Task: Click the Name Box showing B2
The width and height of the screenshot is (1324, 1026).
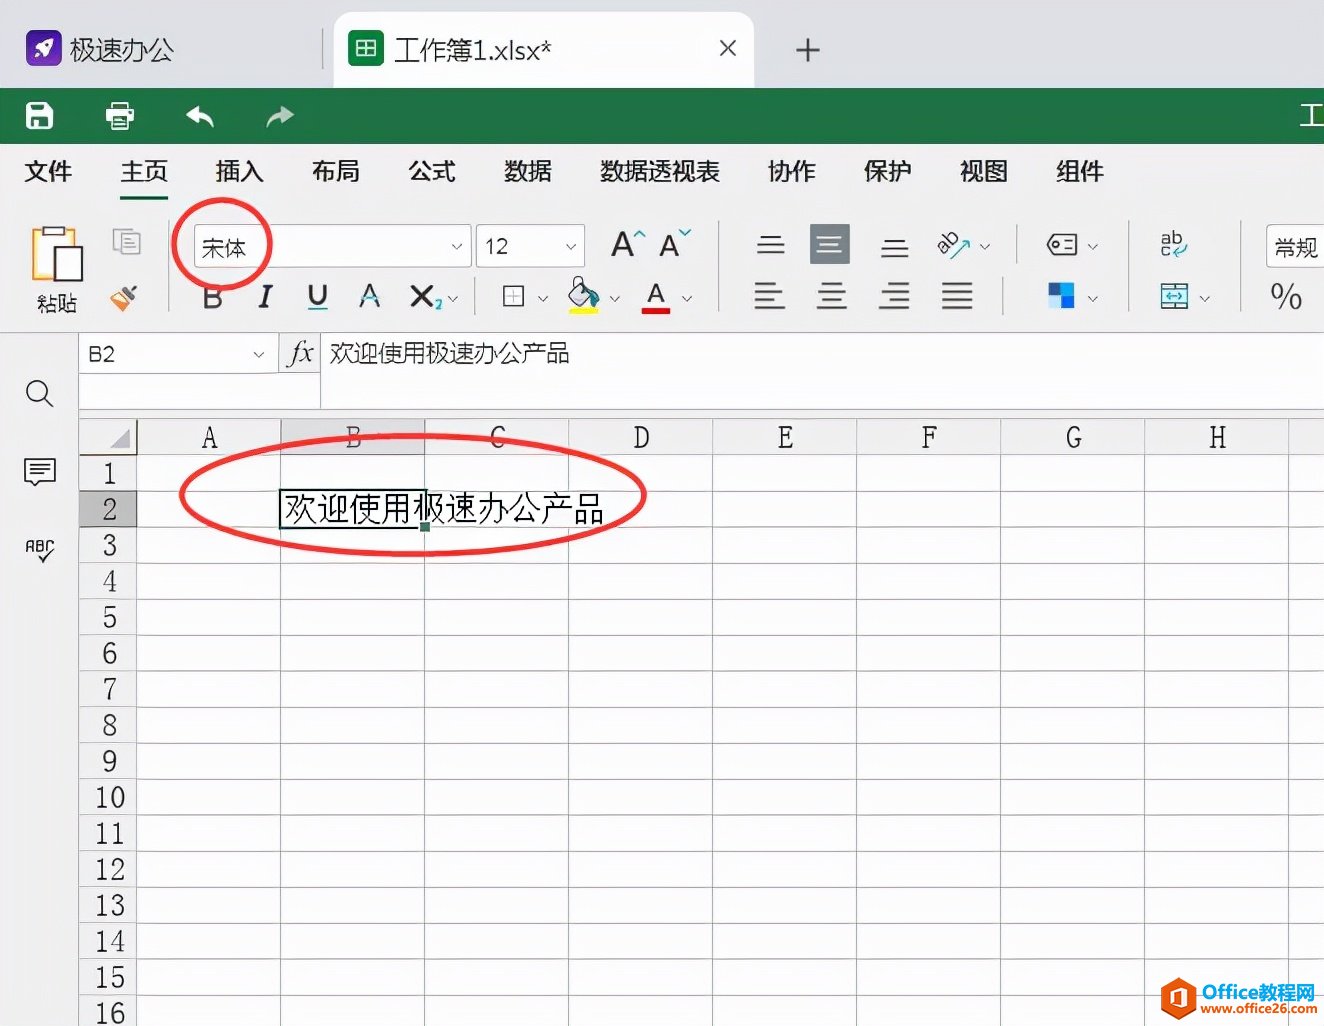Action: tap(150, 353)
